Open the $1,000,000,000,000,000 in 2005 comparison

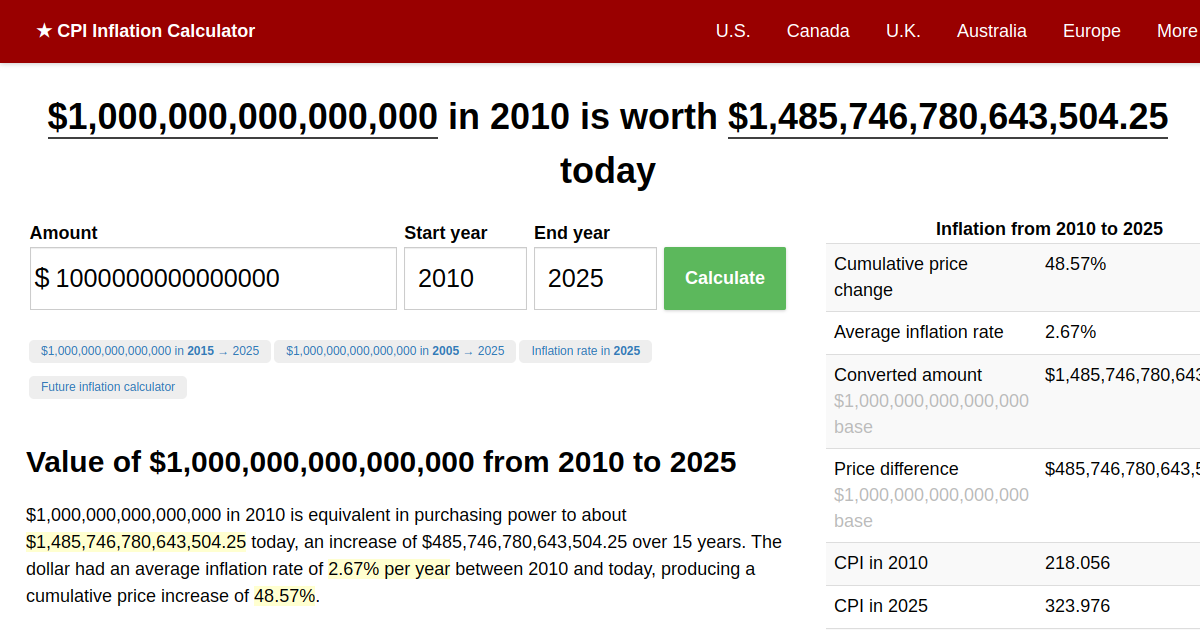[x=395, y=350]
